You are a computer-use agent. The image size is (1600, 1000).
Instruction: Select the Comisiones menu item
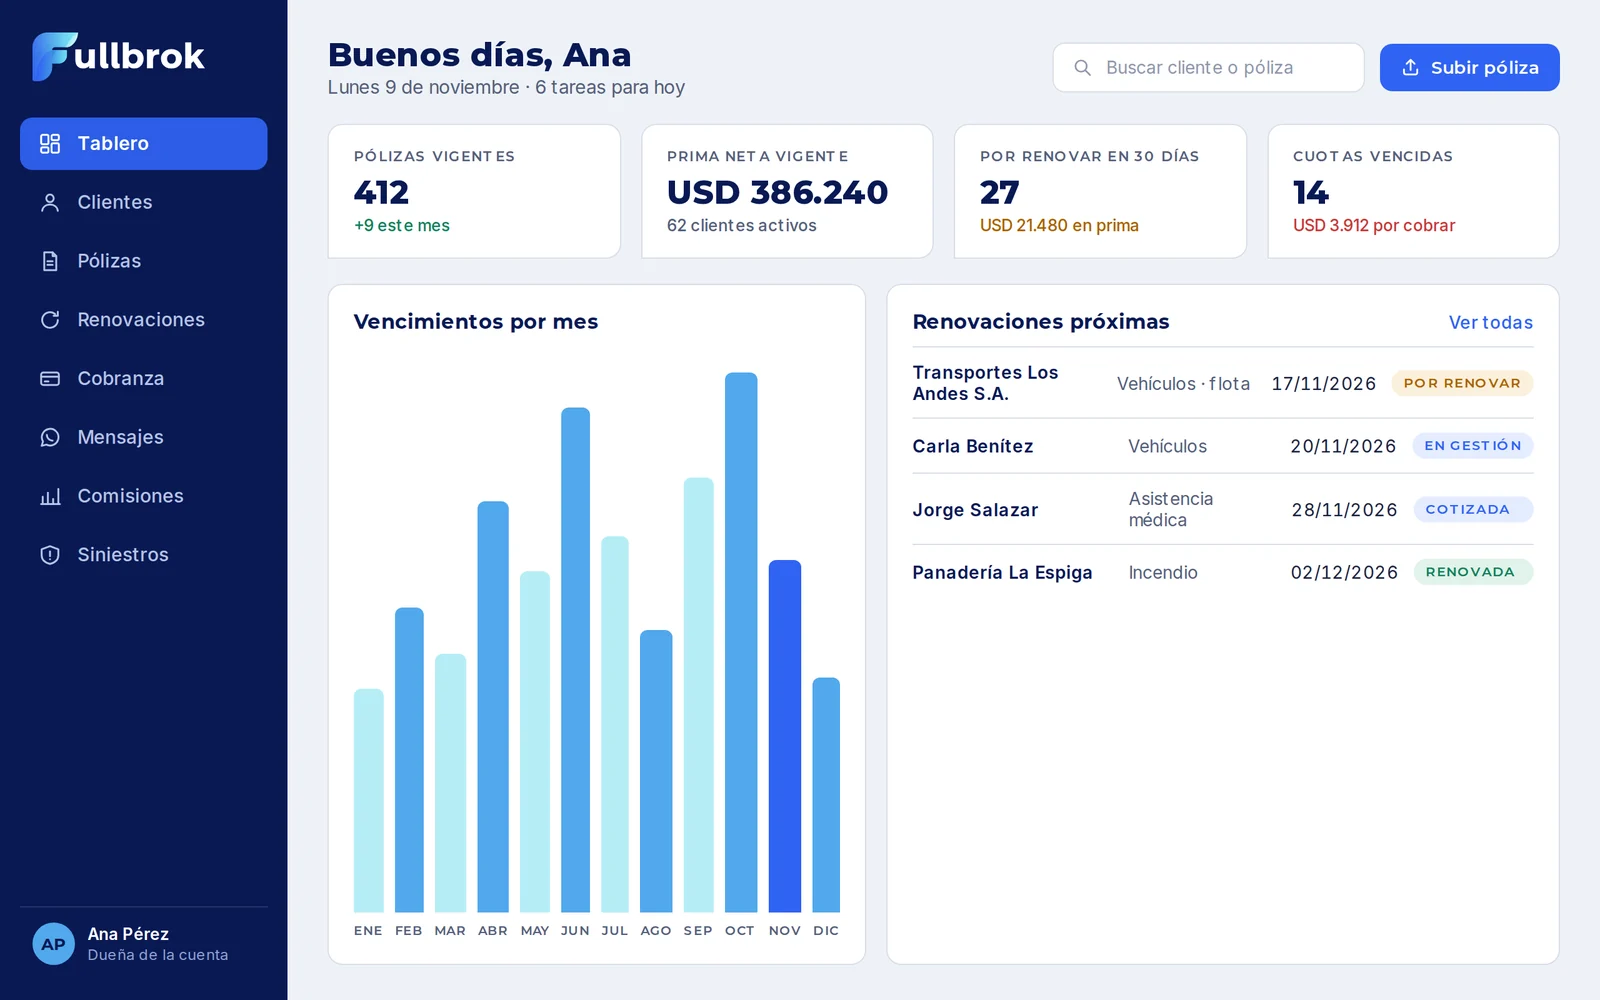coord(144,497)
